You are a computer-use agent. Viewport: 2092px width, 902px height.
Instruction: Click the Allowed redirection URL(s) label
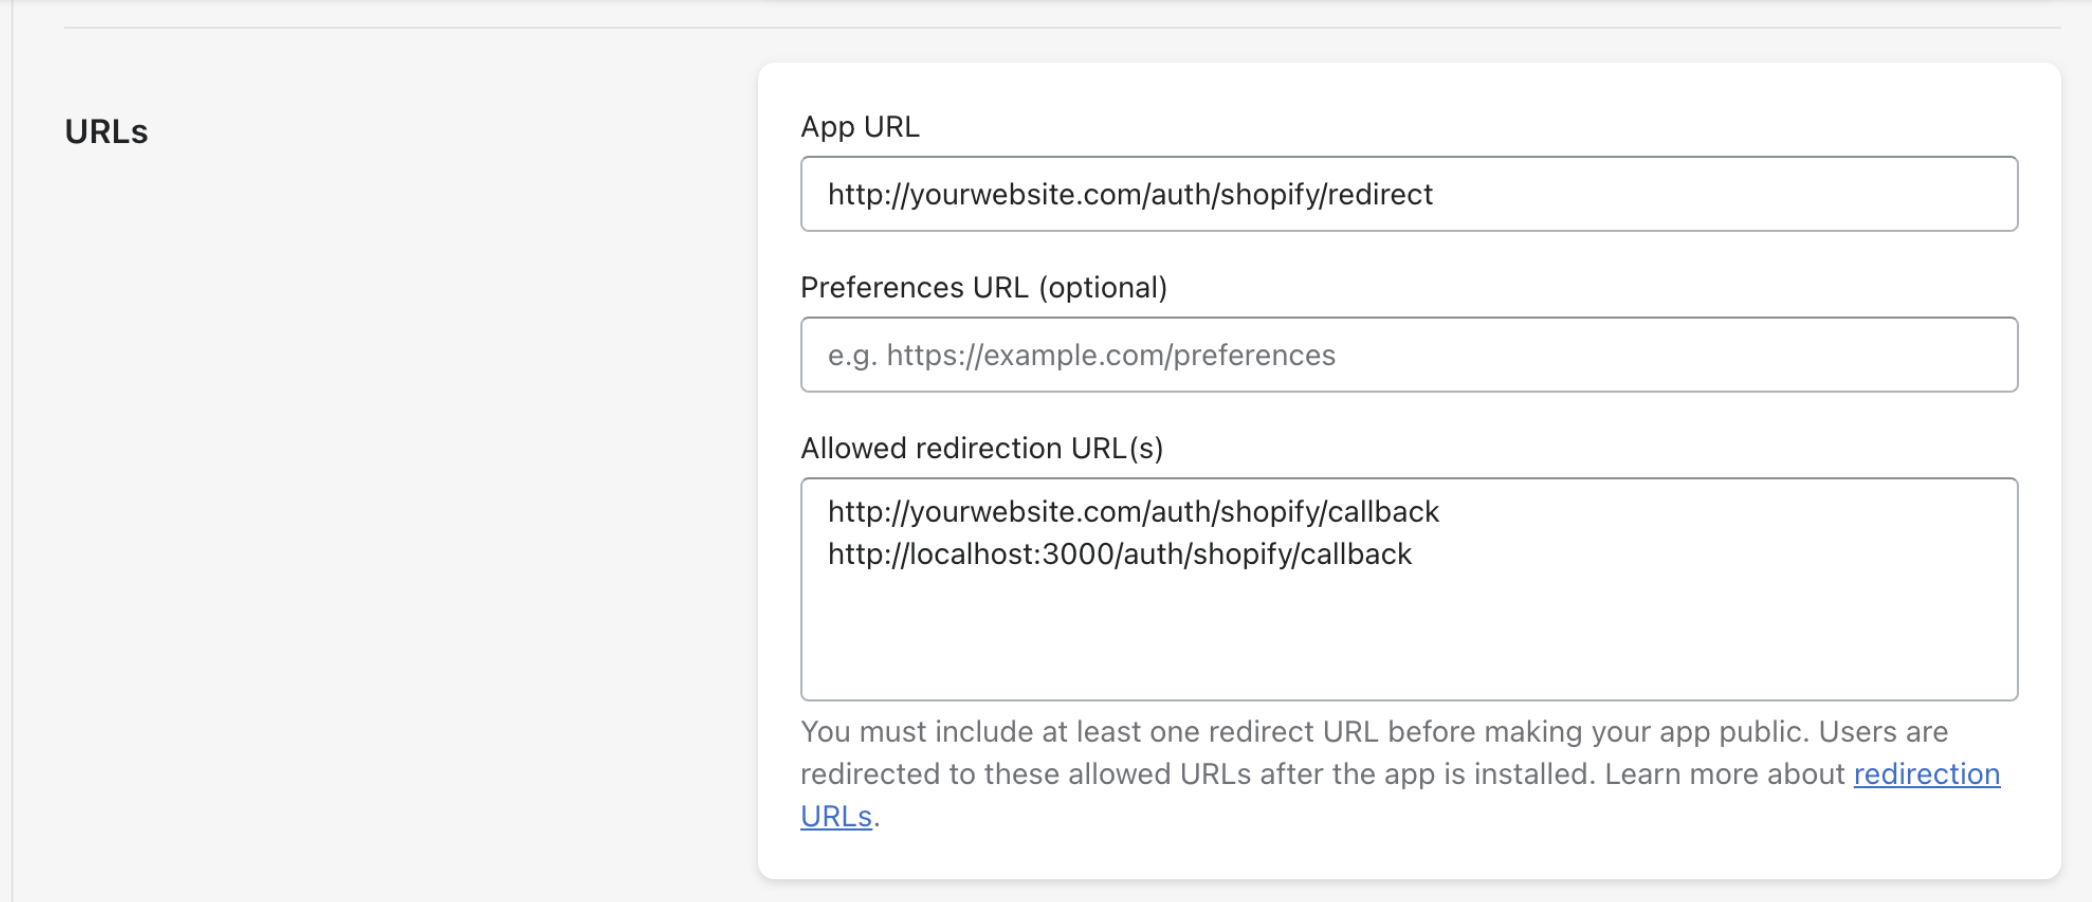[982, 448]
